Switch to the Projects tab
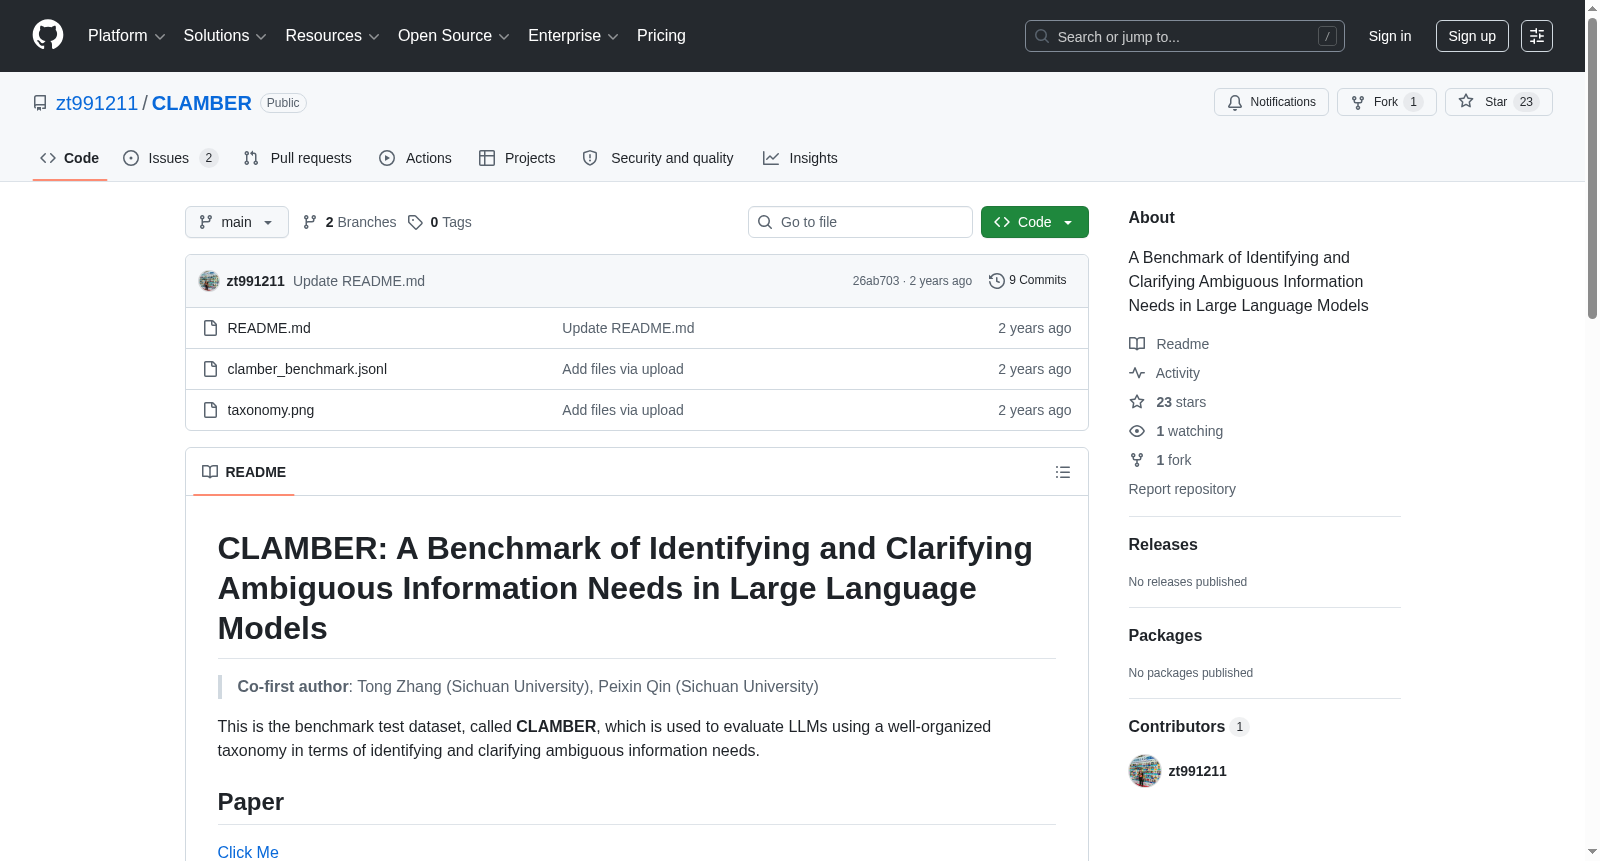1600x861 pixels. [517, 158]
